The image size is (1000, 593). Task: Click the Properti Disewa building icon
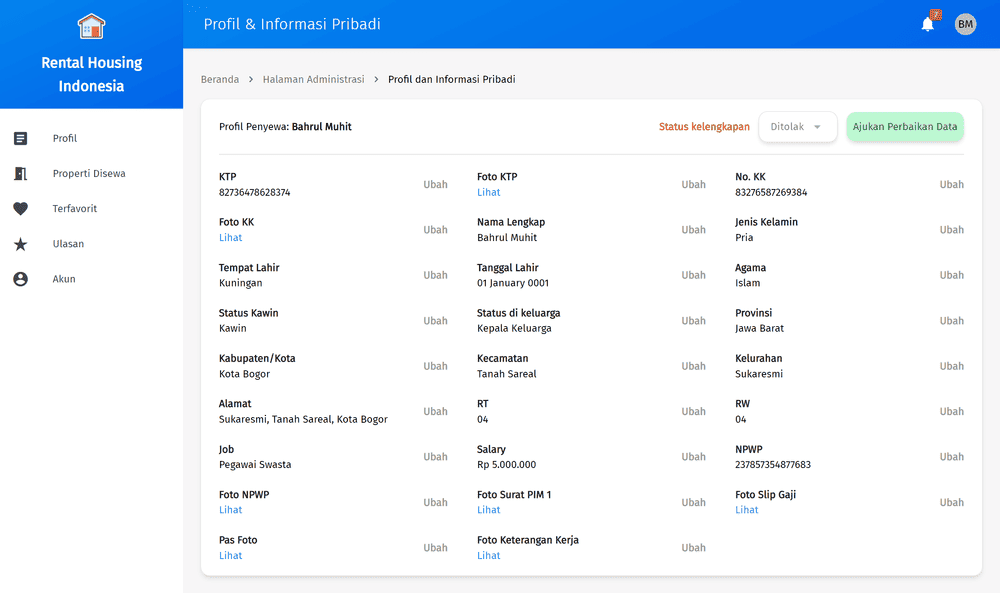pos(21,174)
